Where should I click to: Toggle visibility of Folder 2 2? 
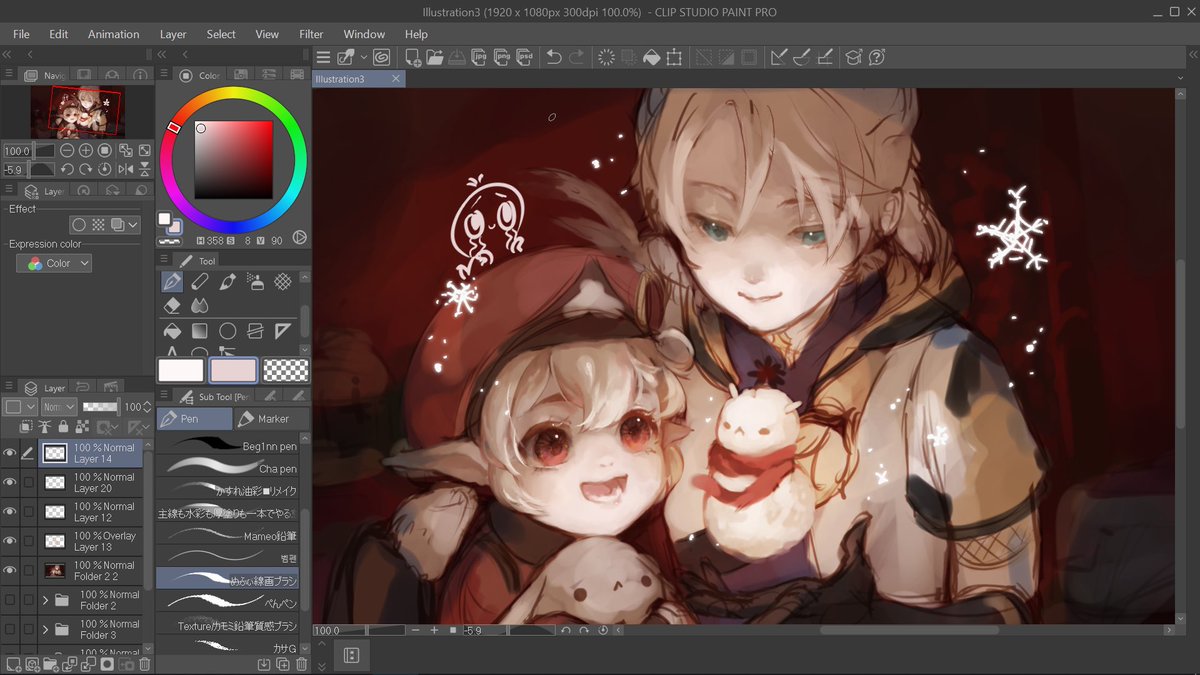(x=10, y=568)
